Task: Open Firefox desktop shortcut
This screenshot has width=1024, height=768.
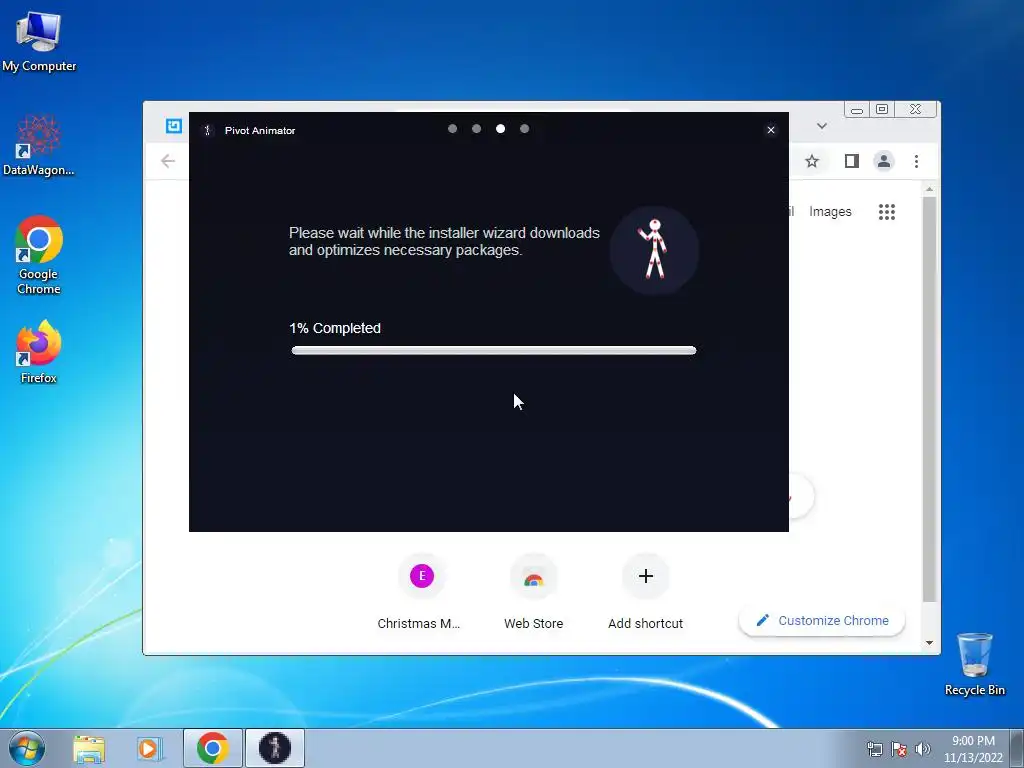Action: coord(39,351)
